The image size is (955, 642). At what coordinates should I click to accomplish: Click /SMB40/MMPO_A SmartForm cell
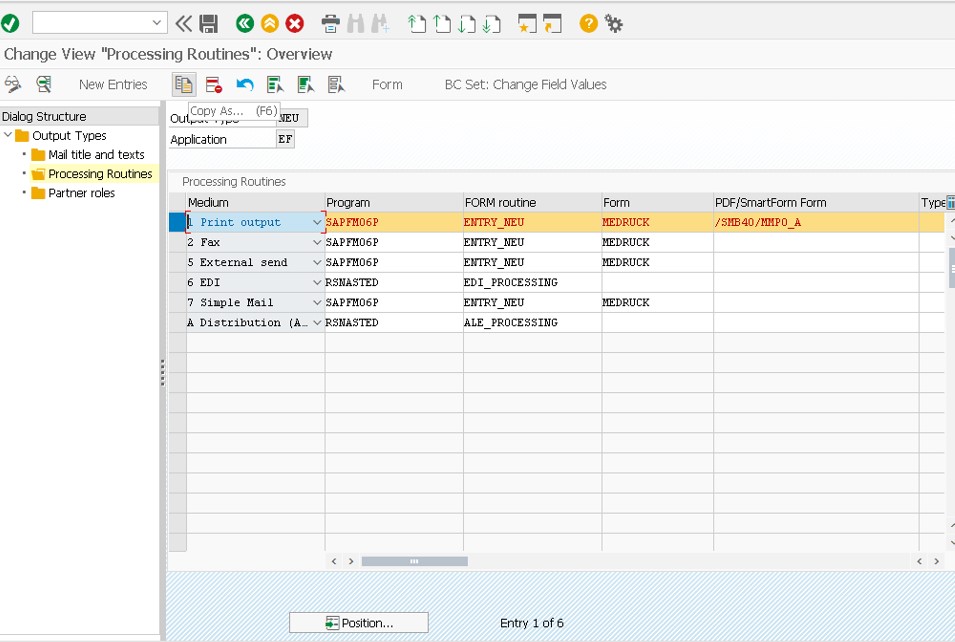[x=816, y=222]
